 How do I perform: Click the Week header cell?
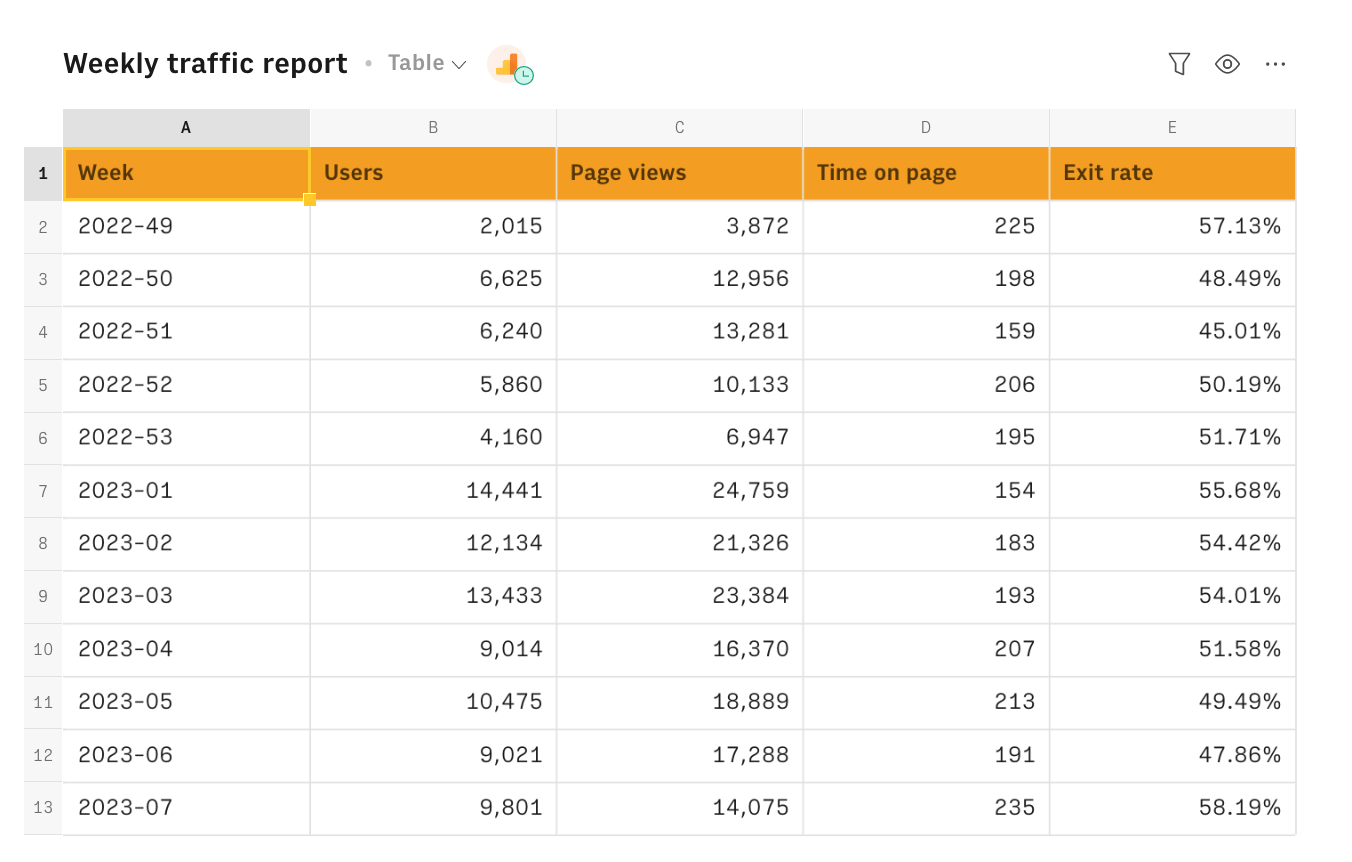186,173
